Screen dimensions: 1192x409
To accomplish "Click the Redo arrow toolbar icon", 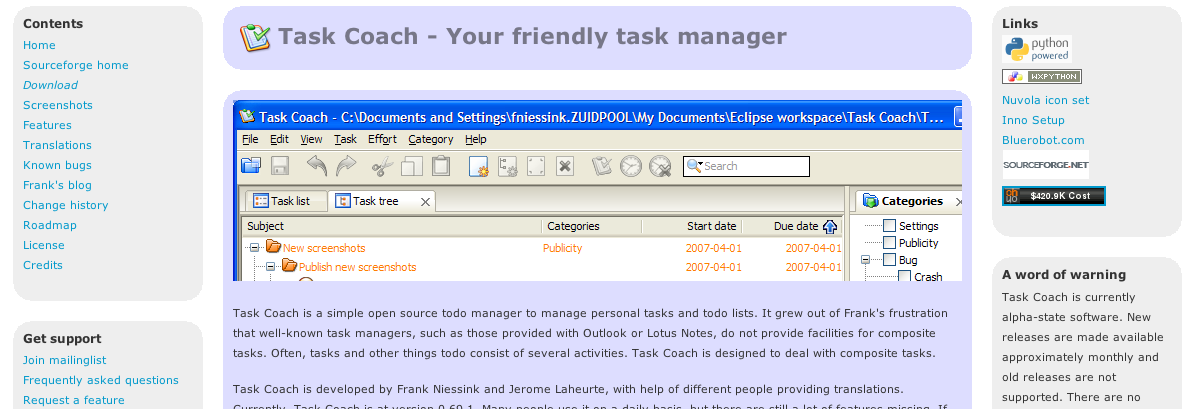I will (346, 166).
